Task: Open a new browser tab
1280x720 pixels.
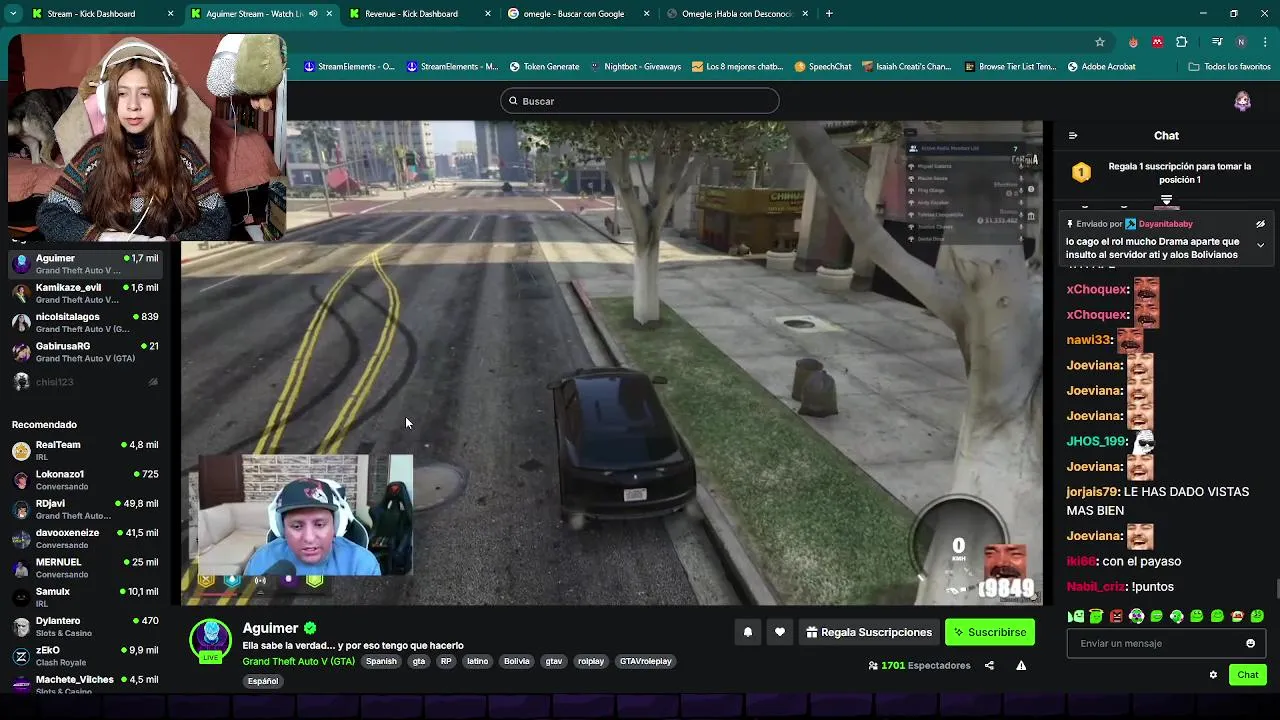Action: click(x=829, y=14)
